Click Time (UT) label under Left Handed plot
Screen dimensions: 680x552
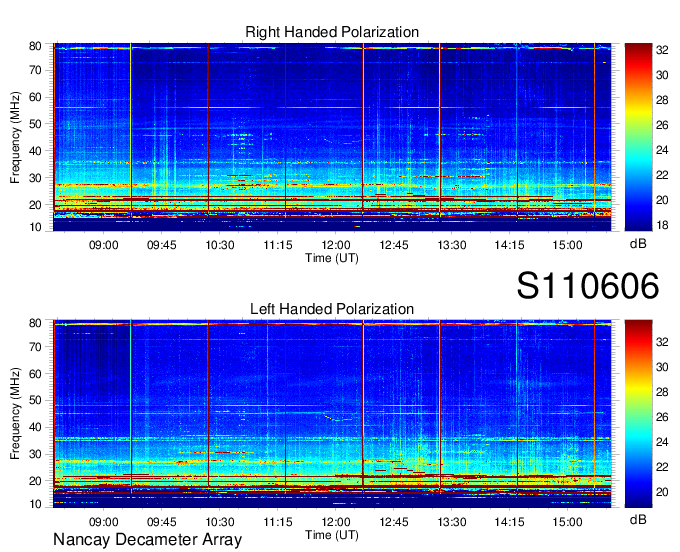(x=332, y=535)
